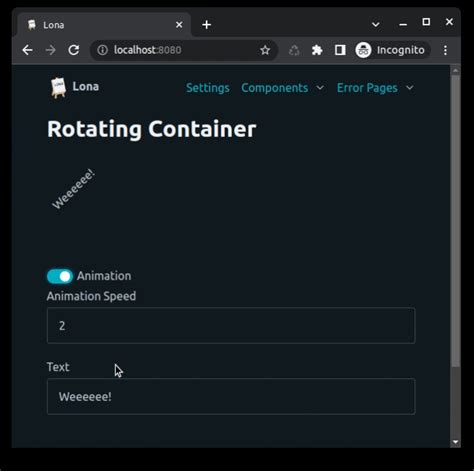Open the side panel icon
The width and height of the screenshot is (474, 471).
point(340,50)
